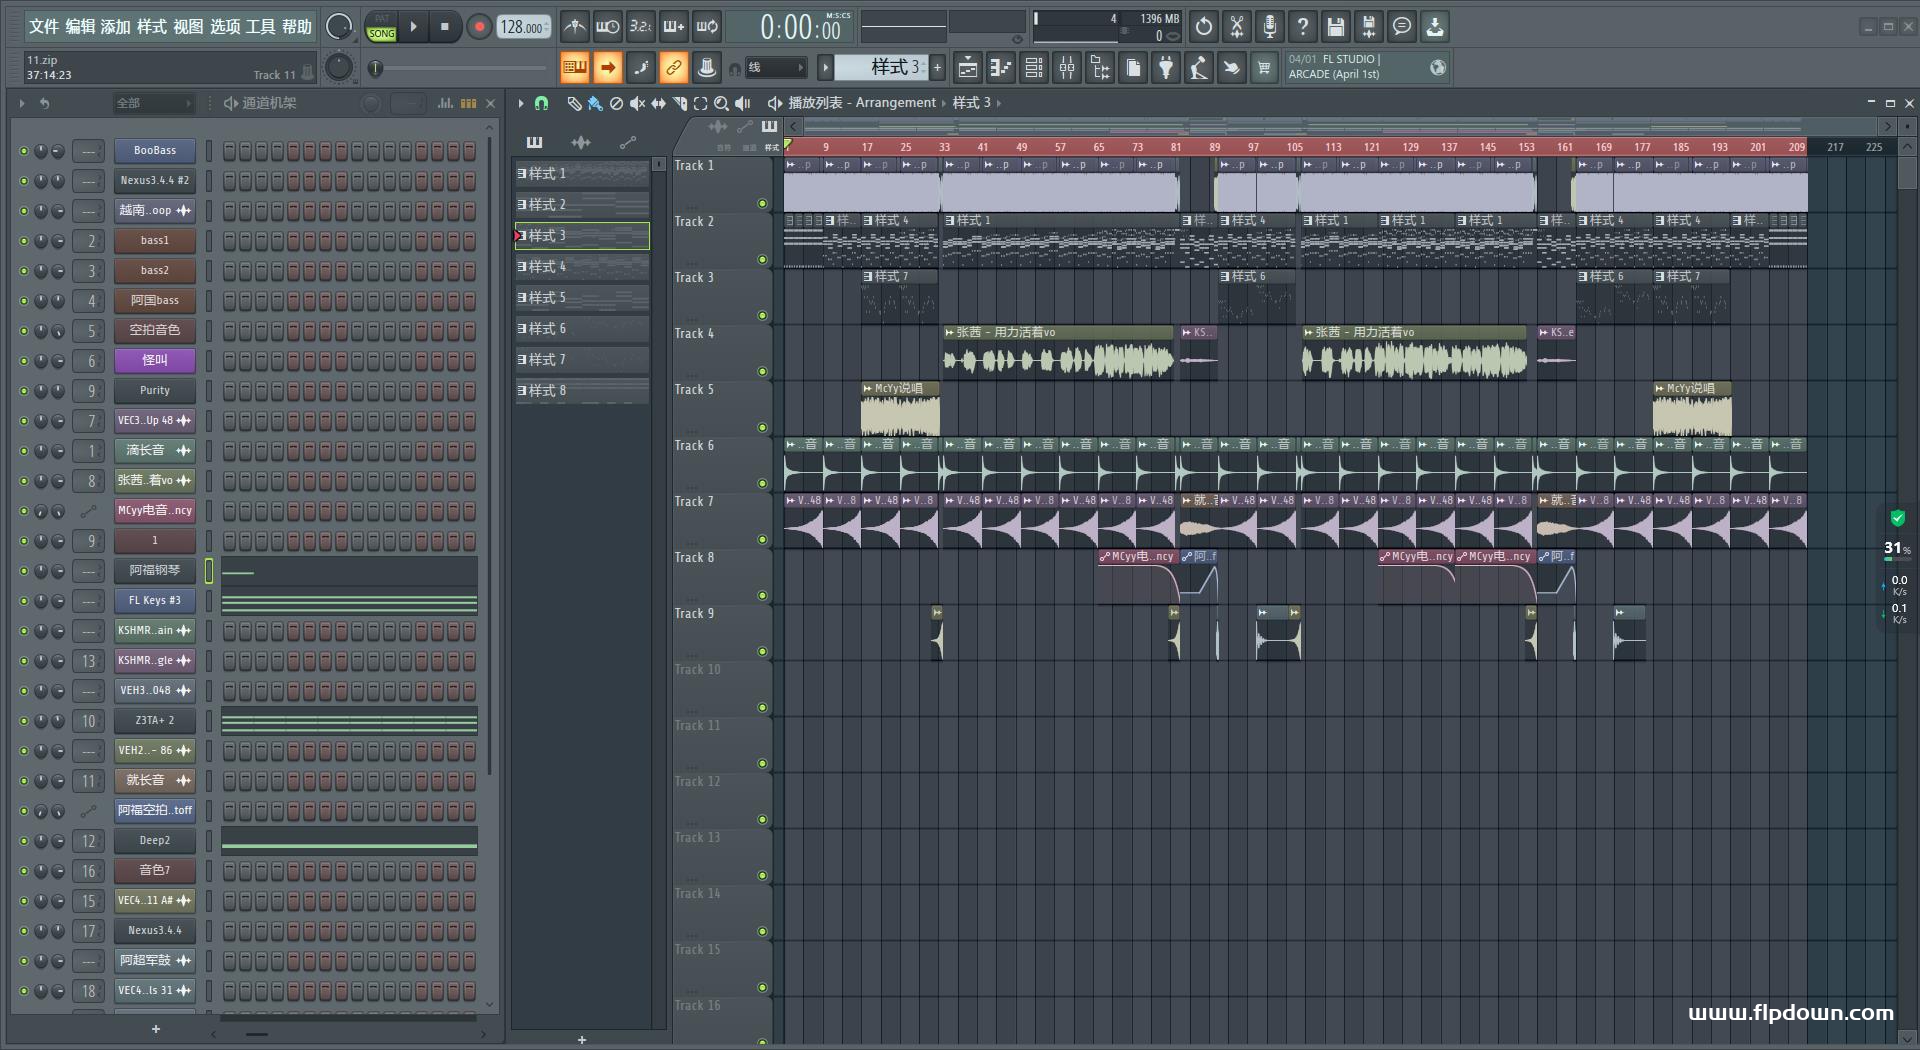Open the 样式 menu
The image size is (1920, 1050).
click(152, 27)
